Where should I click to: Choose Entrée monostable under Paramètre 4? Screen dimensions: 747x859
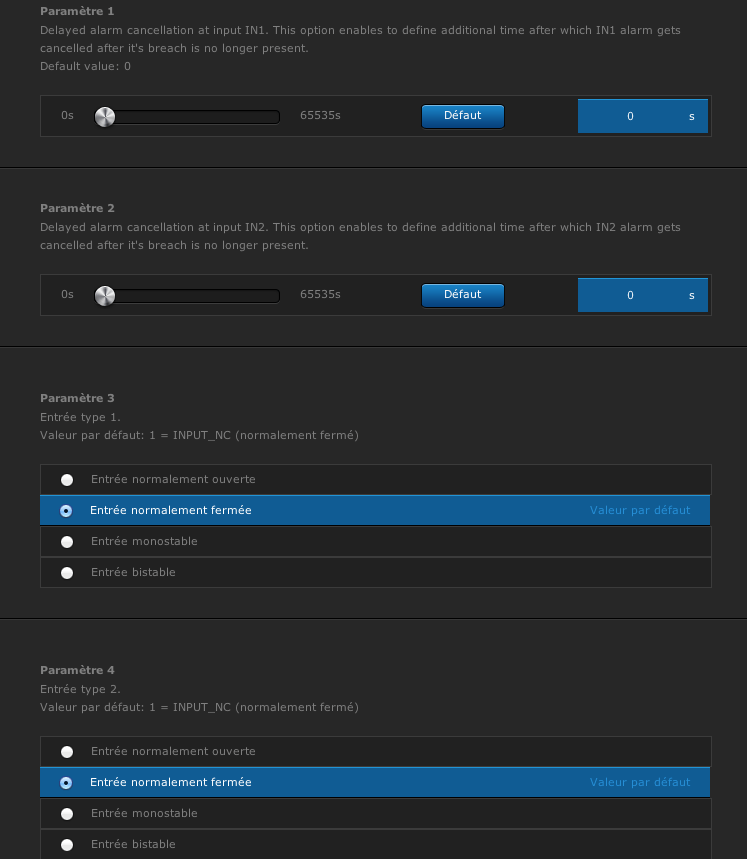point(376,814)
